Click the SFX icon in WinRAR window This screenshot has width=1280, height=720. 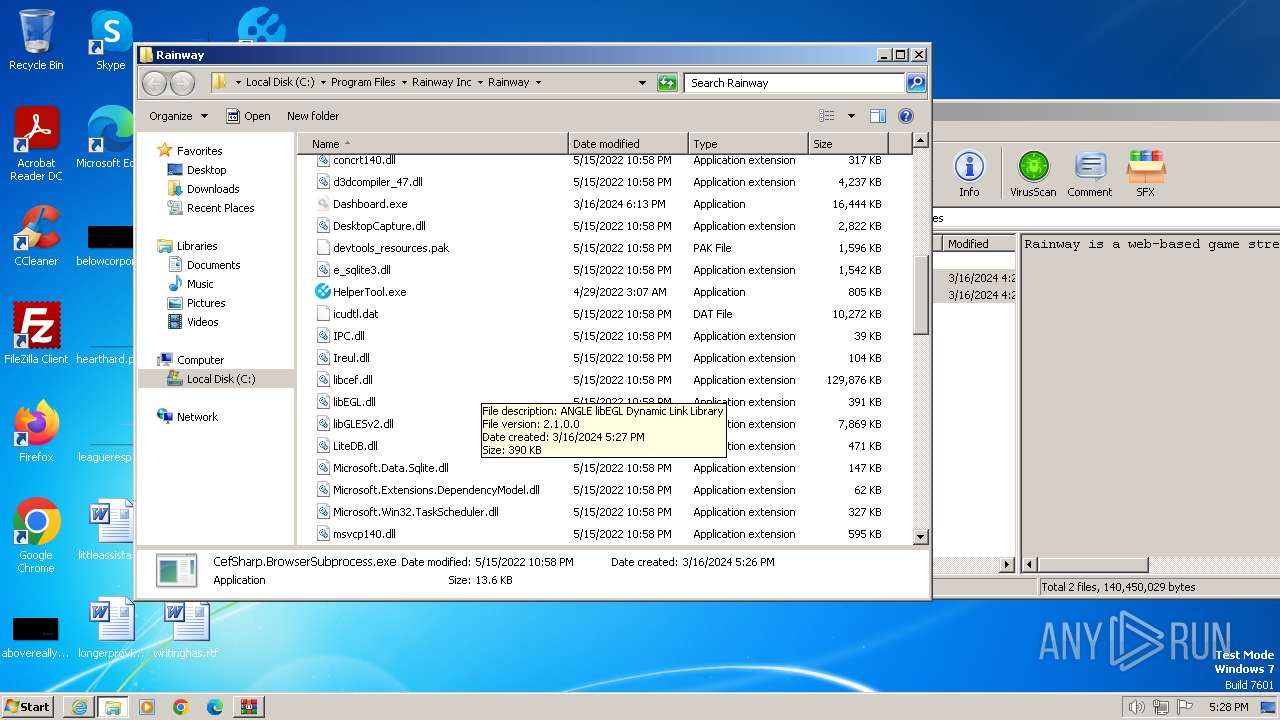click(x=1145, y=173)
